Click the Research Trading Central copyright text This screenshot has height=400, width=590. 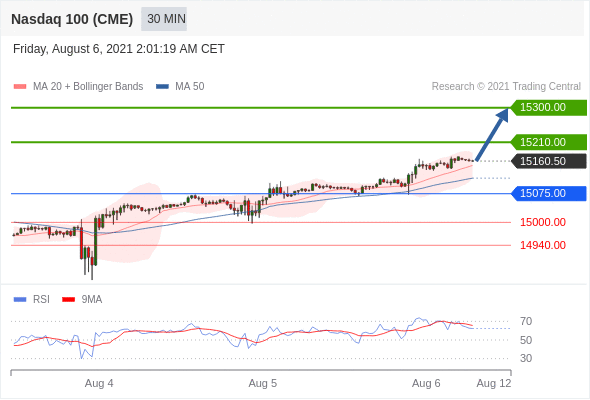click(506, 87)
